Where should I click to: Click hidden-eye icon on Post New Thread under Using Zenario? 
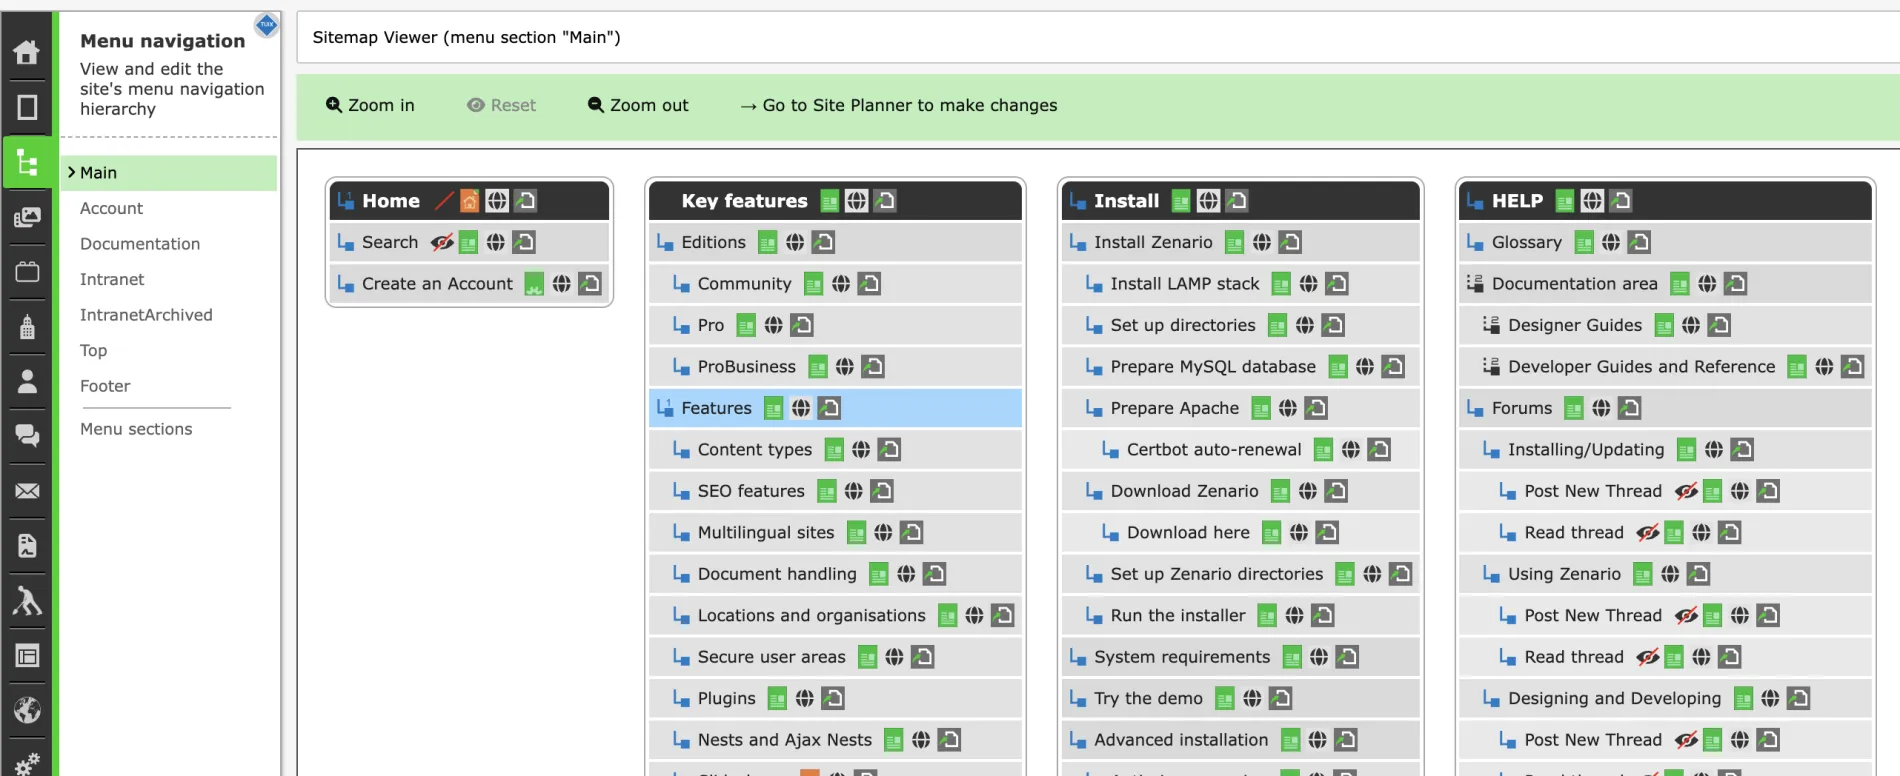[1686, 616]
